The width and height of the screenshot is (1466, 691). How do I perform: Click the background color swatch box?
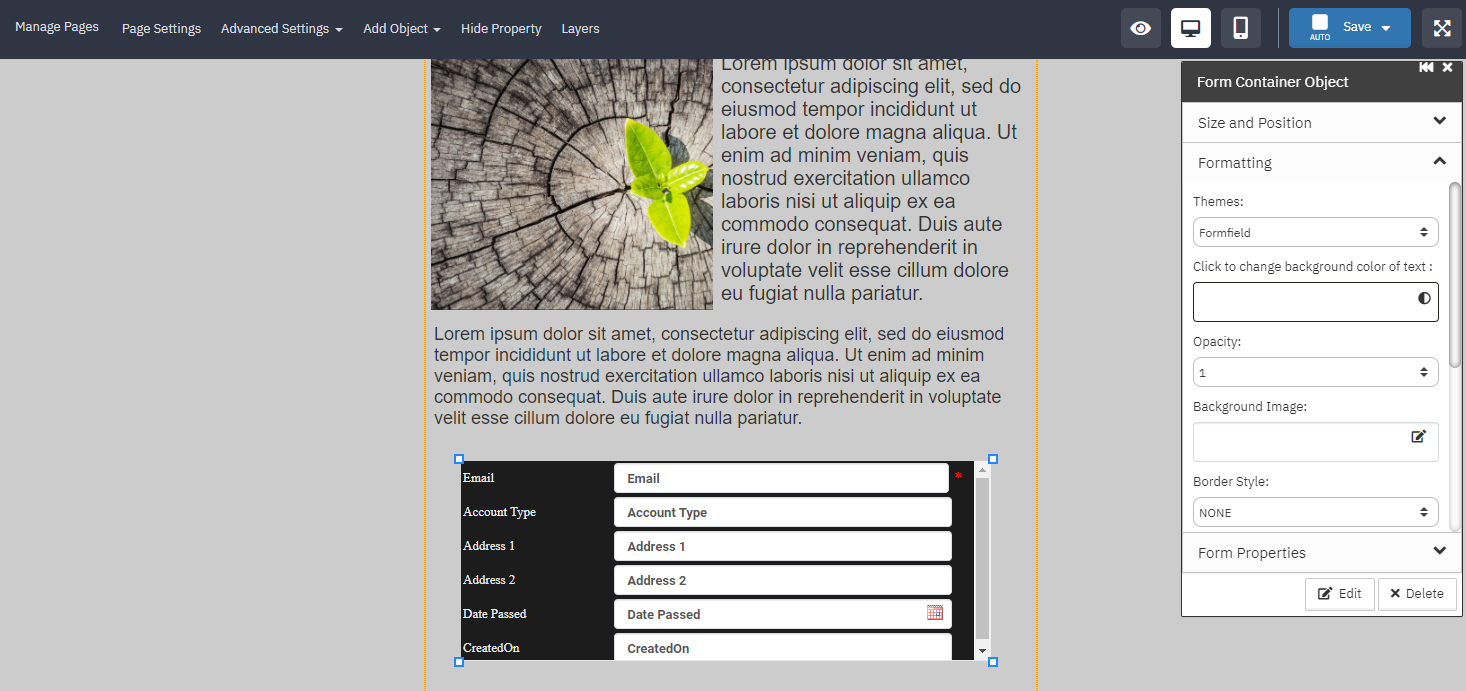(x=1315, y=302)
